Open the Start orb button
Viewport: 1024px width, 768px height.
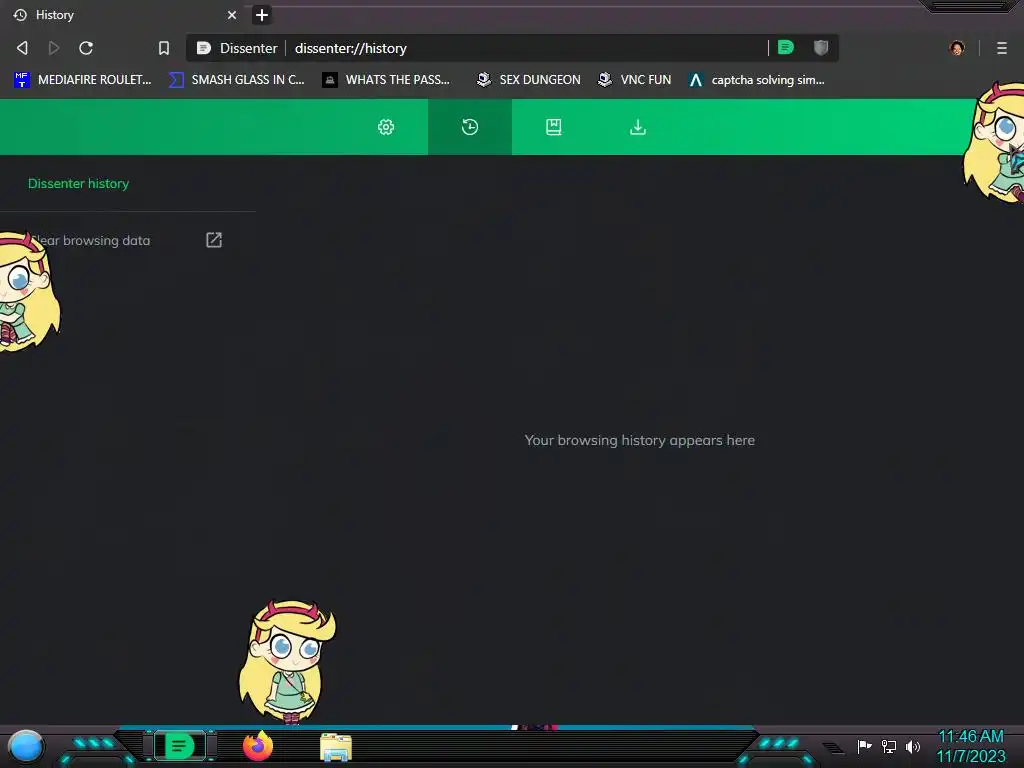click(x=26, y=746)
